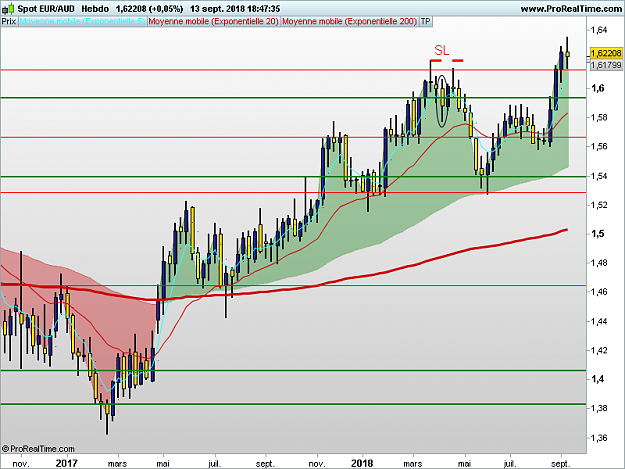Viewport: 625px width, 469px height.
Task: Click the www.ProRealTime.com link
Action: 571,9
